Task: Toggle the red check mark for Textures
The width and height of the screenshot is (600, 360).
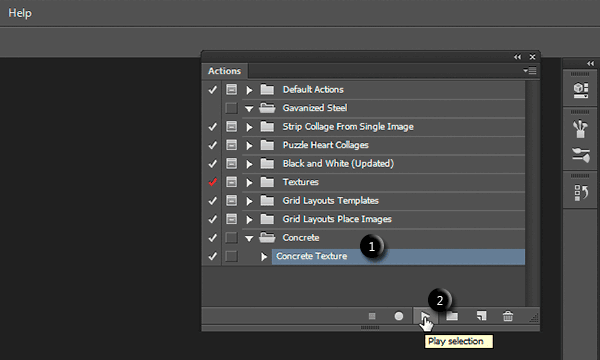Action: [x=212, y=182]
